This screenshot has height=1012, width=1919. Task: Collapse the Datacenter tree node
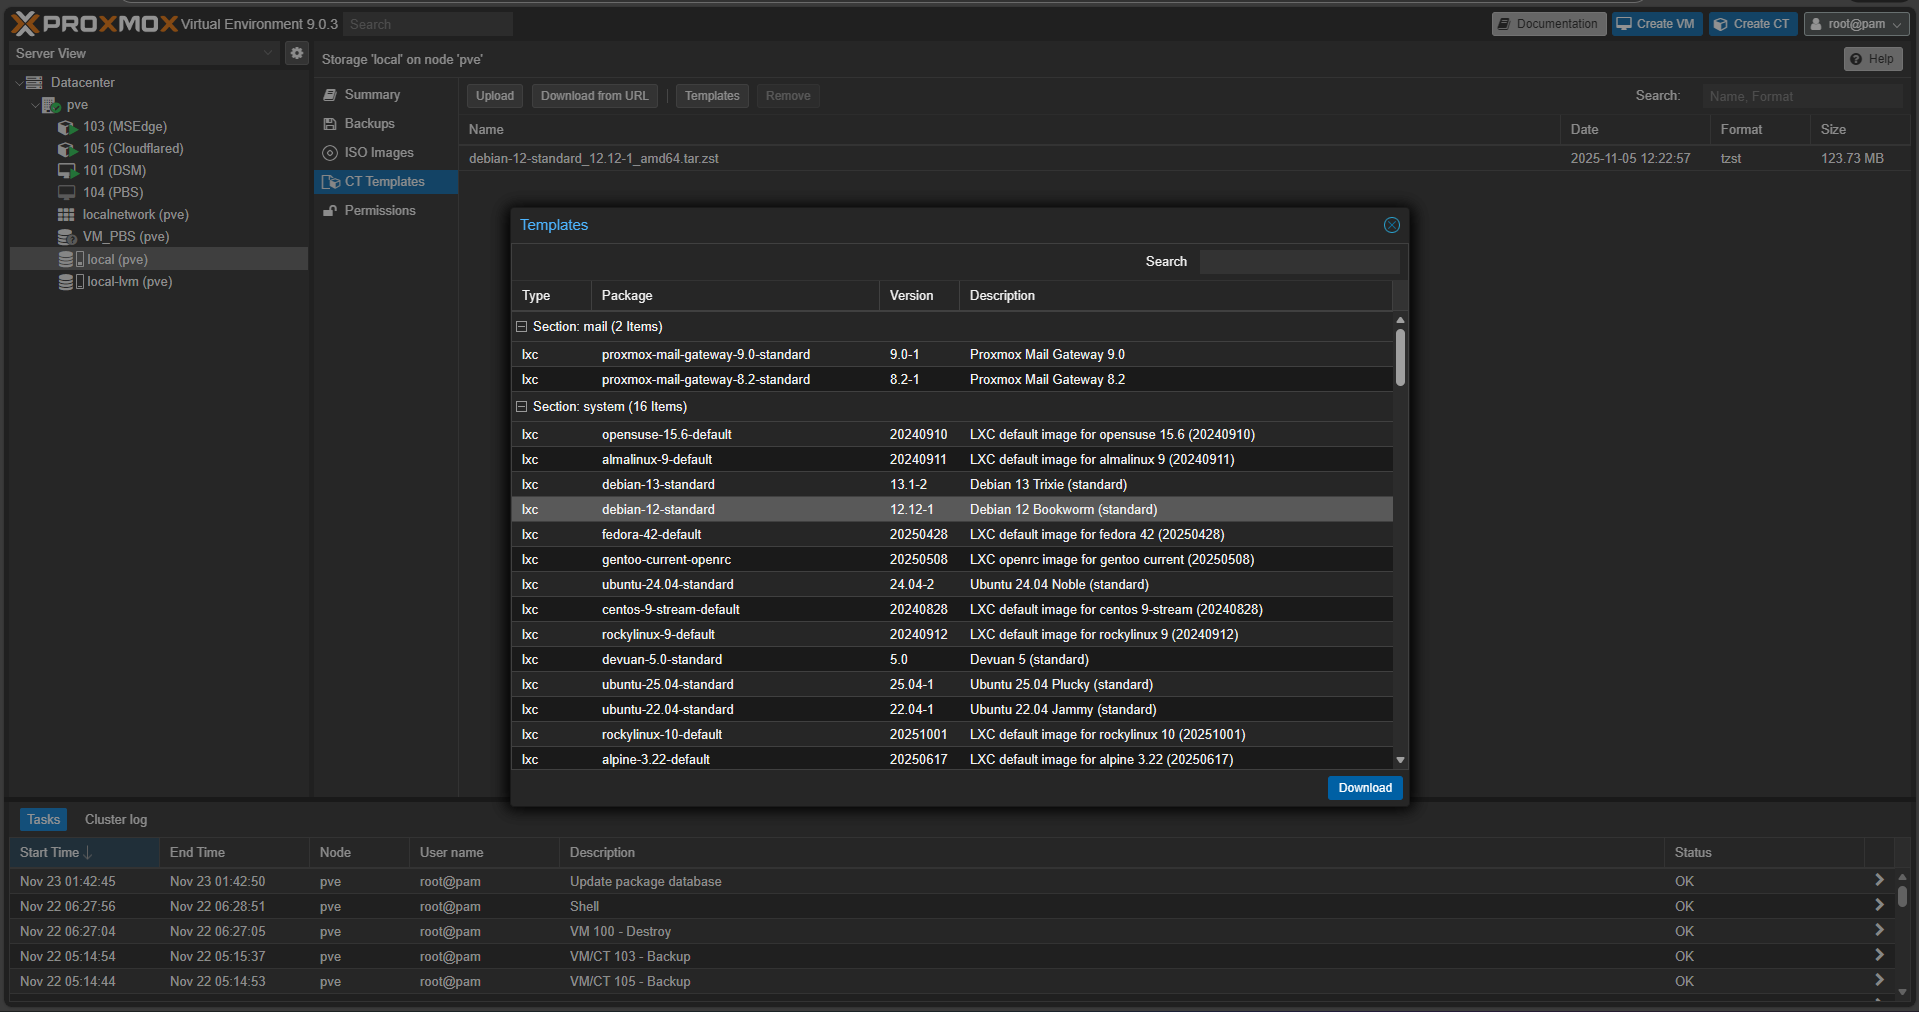pos(19,83)
